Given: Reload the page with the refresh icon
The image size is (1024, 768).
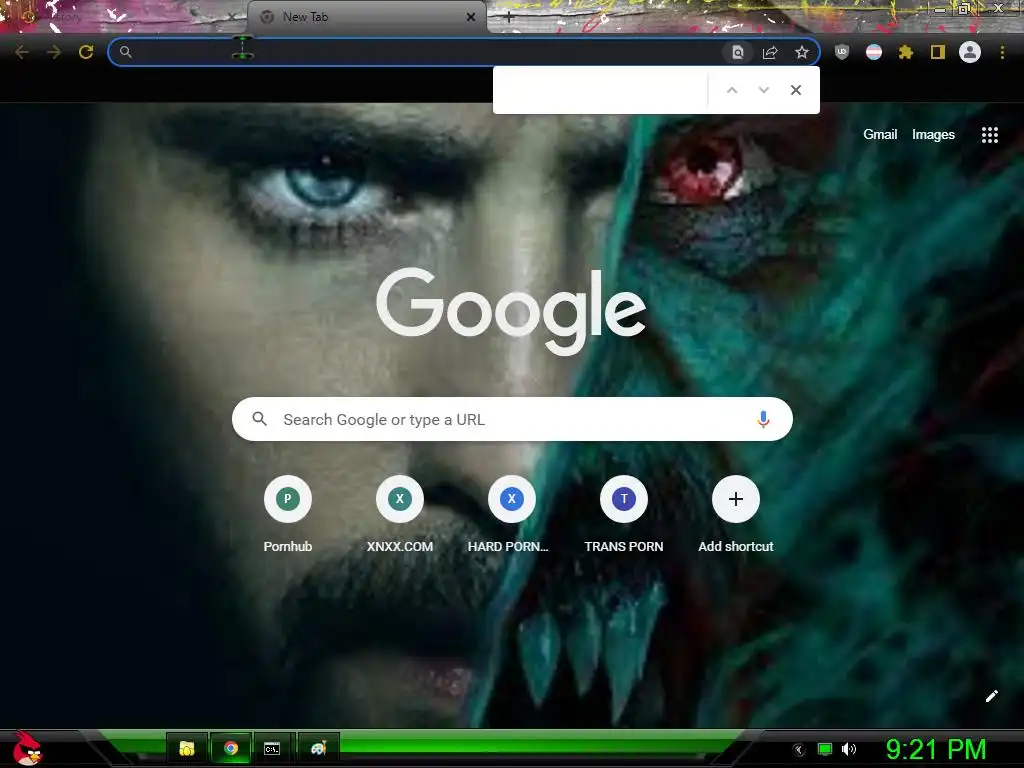Looking at the screenshot, I should click(86, 52).
